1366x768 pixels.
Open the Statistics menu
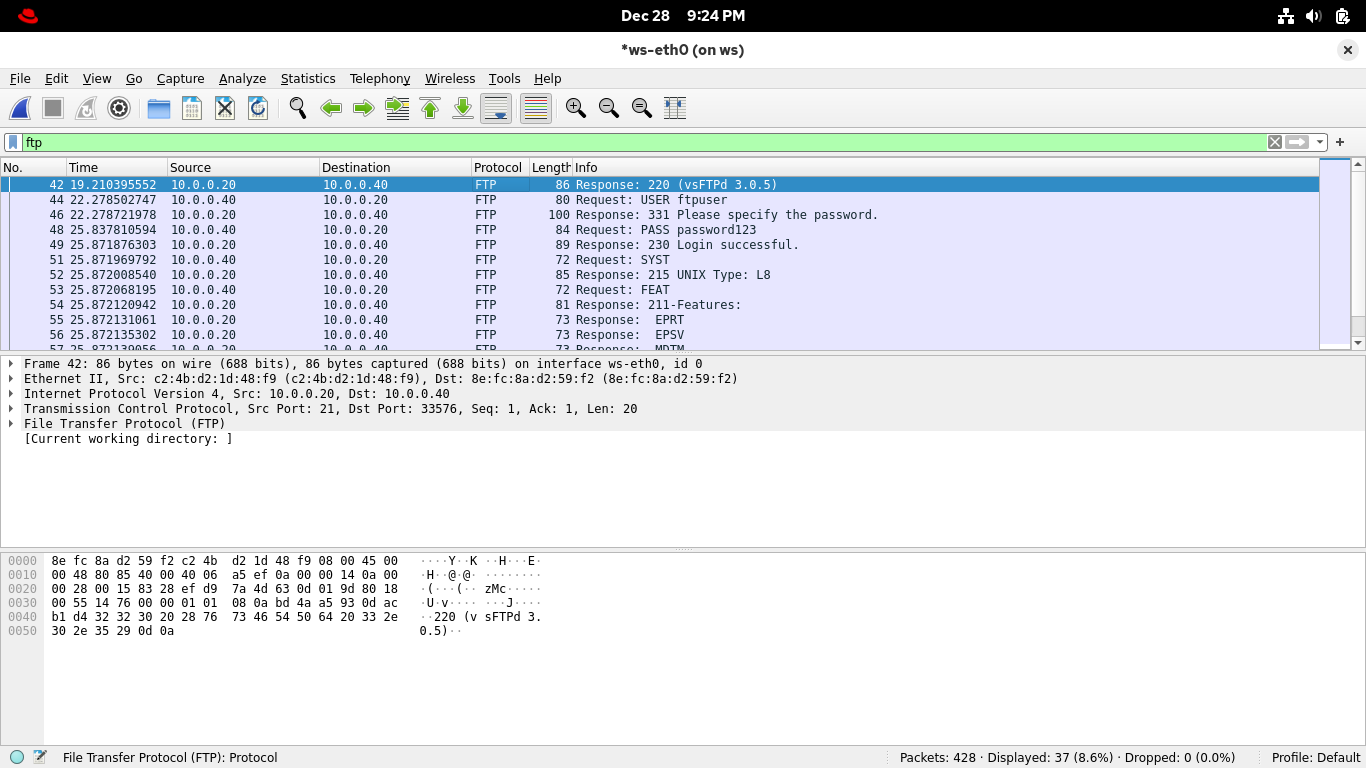[307, 79]
